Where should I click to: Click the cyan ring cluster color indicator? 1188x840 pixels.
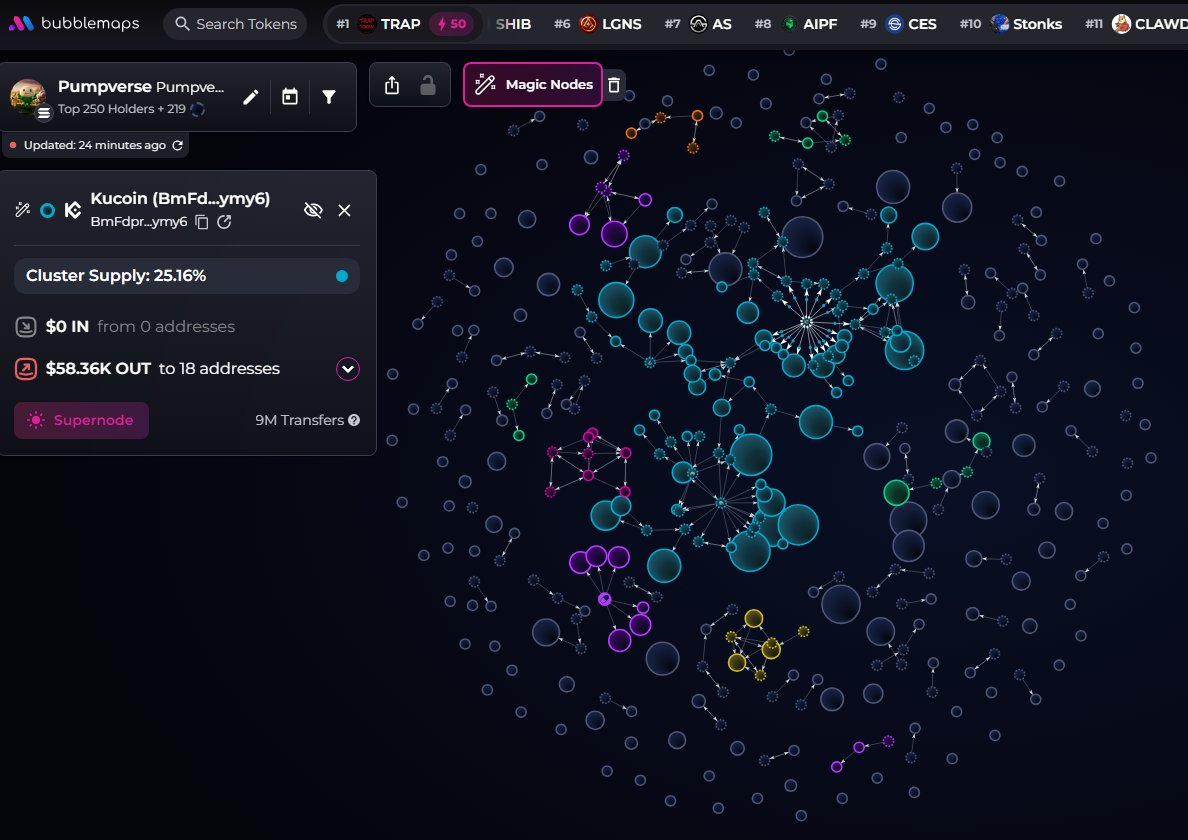pos(48,210)
